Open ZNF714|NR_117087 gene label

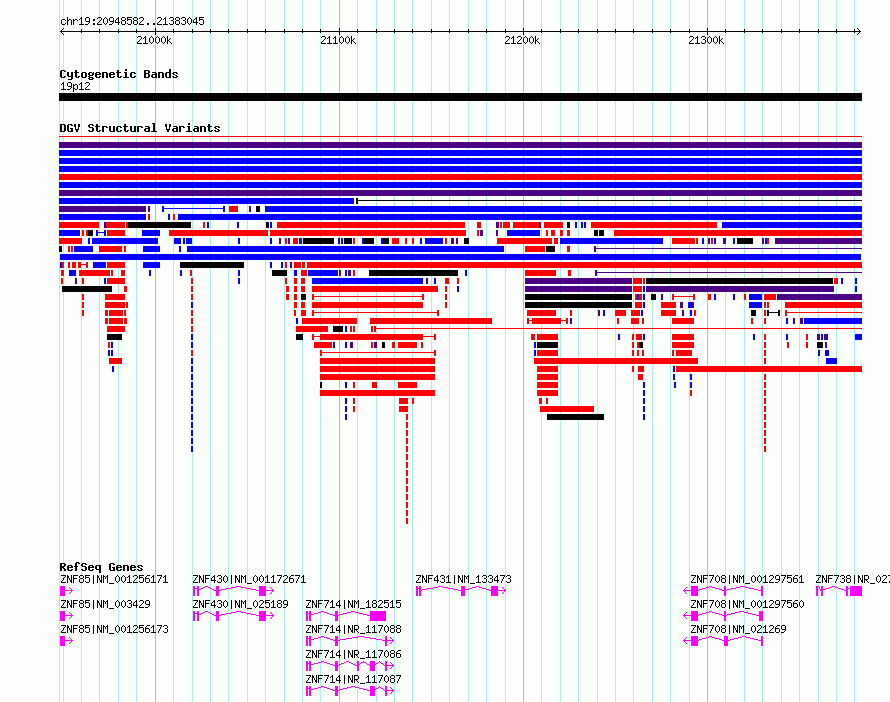(353, 679)
